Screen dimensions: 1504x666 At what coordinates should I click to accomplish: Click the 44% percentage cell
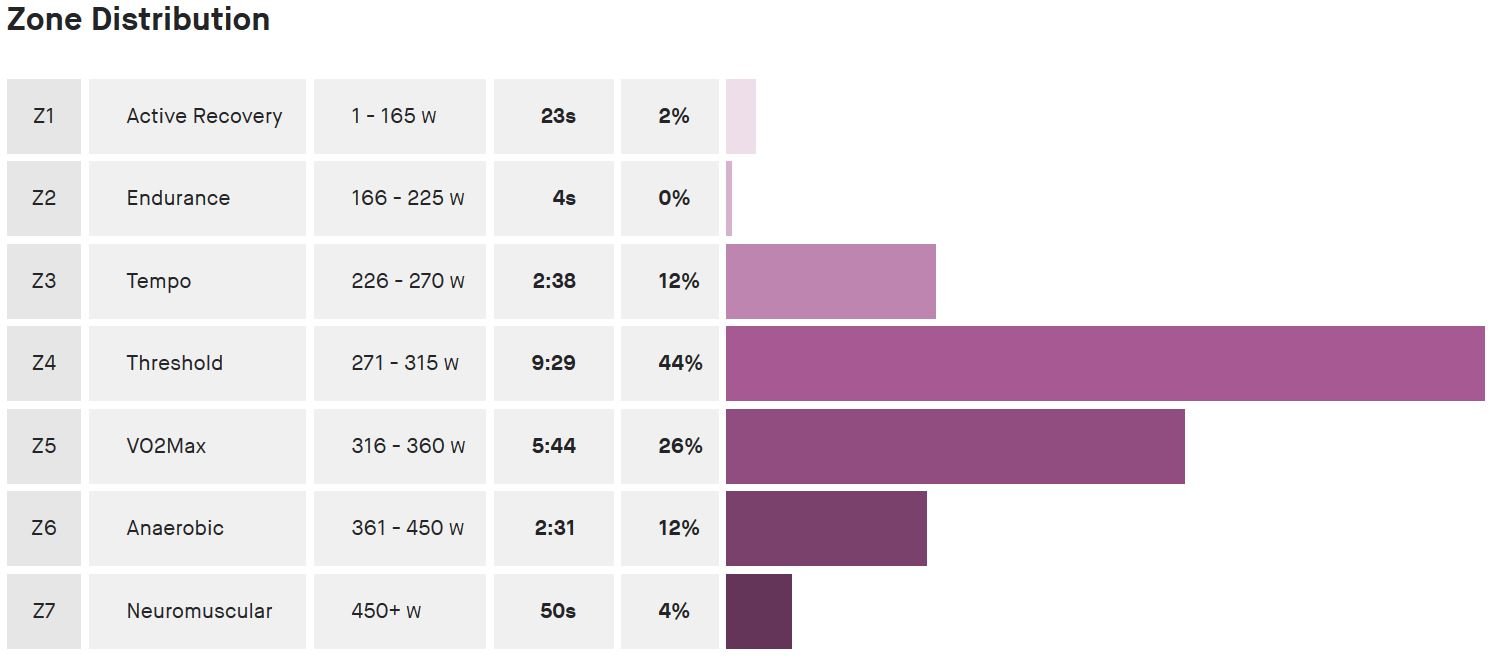coord(670,363)
